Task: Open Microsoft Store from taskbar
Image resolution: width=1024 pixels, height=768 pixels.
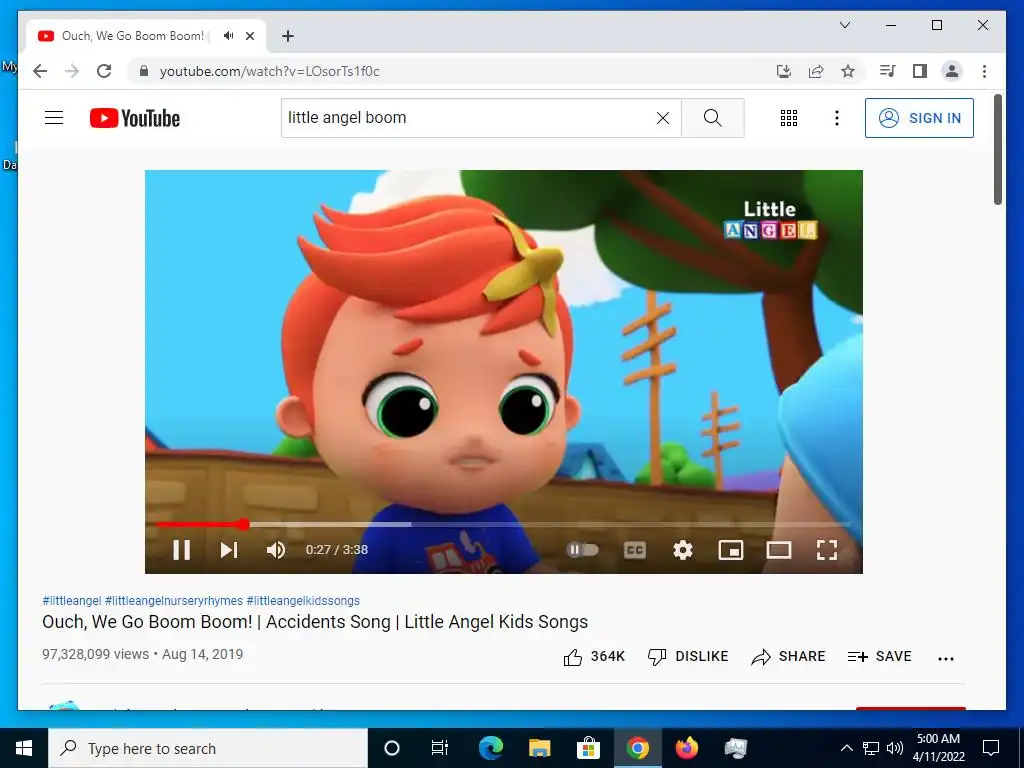Action: (x=588, y=748)
